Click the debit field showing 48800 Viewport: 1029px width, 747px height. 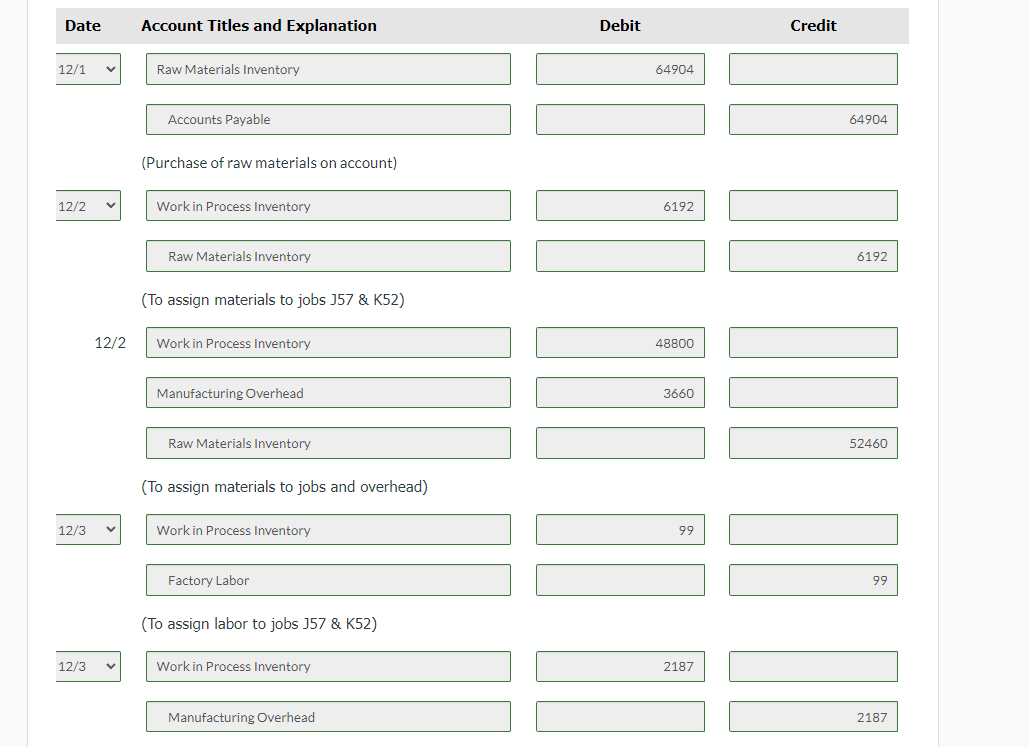[620, 343]
